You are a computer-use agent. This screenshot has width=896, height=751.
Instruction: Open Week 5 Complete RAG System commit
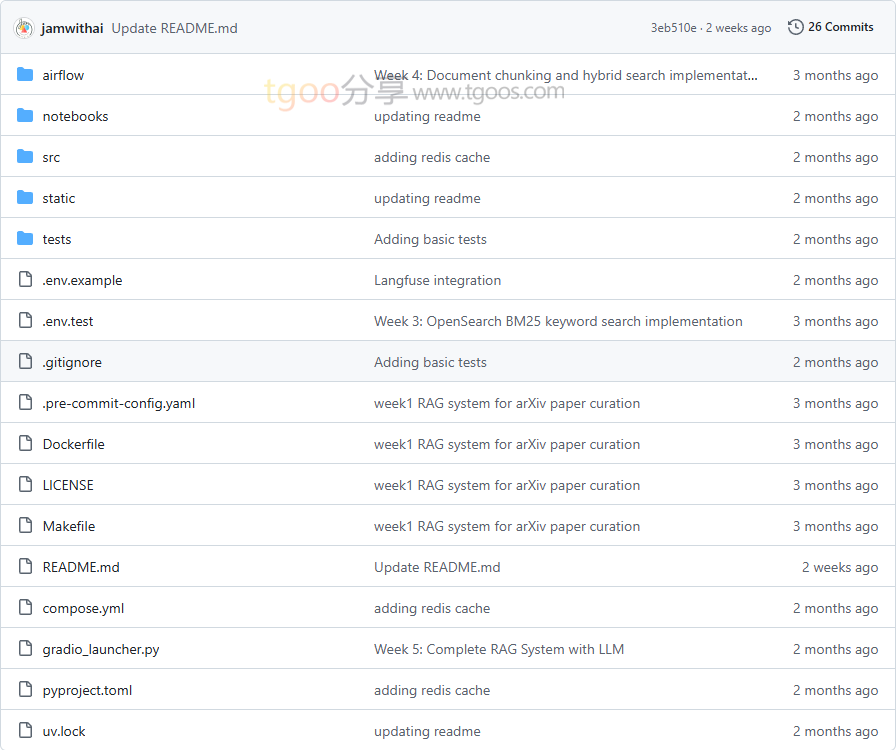click(x=498, y=649)
